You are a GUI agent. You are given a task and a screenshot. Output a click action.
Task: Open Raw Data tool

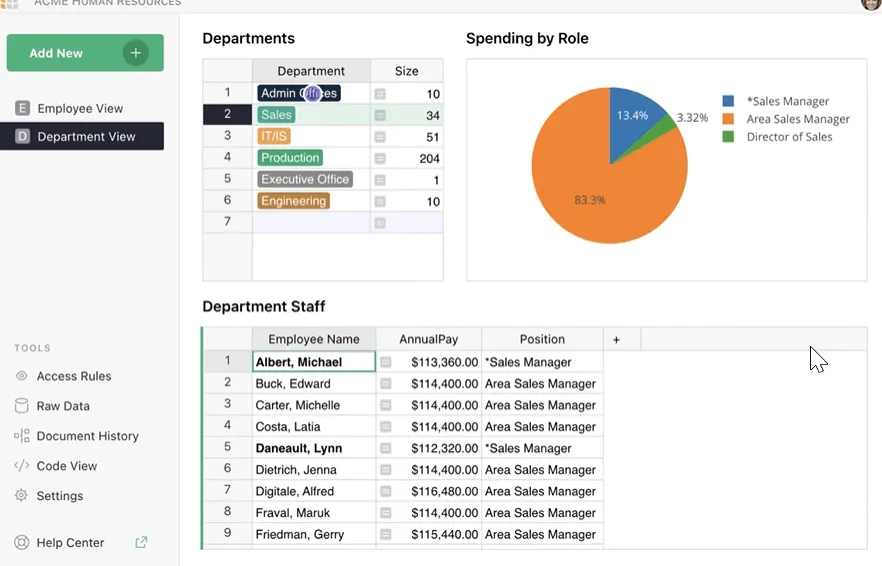63,406
